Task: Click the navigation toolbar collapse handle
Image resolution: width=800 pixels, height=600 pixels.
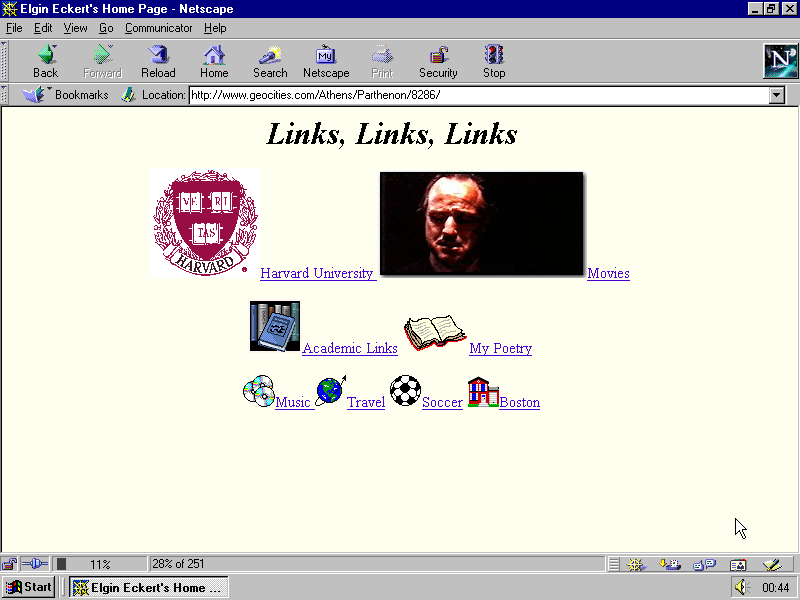Action: tap(4, 61)
